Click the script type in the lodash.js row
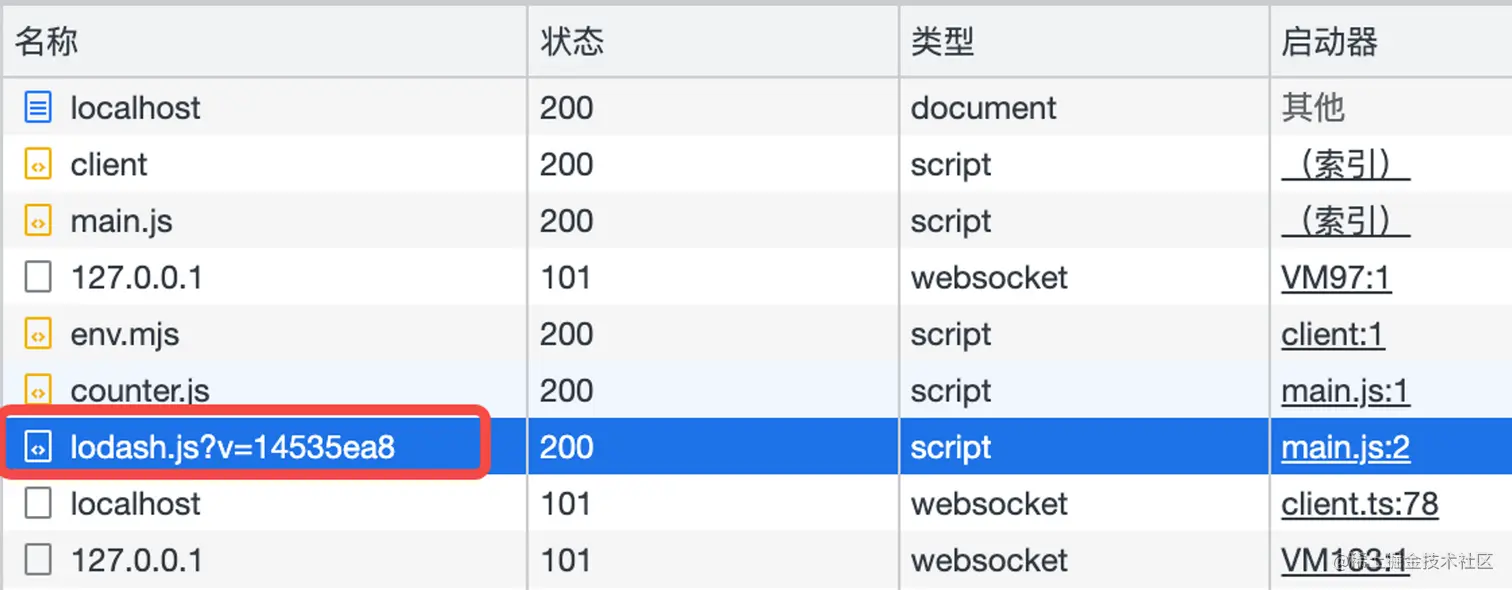1512x590 pixels. pyautogui.click(x=951, y=448)
